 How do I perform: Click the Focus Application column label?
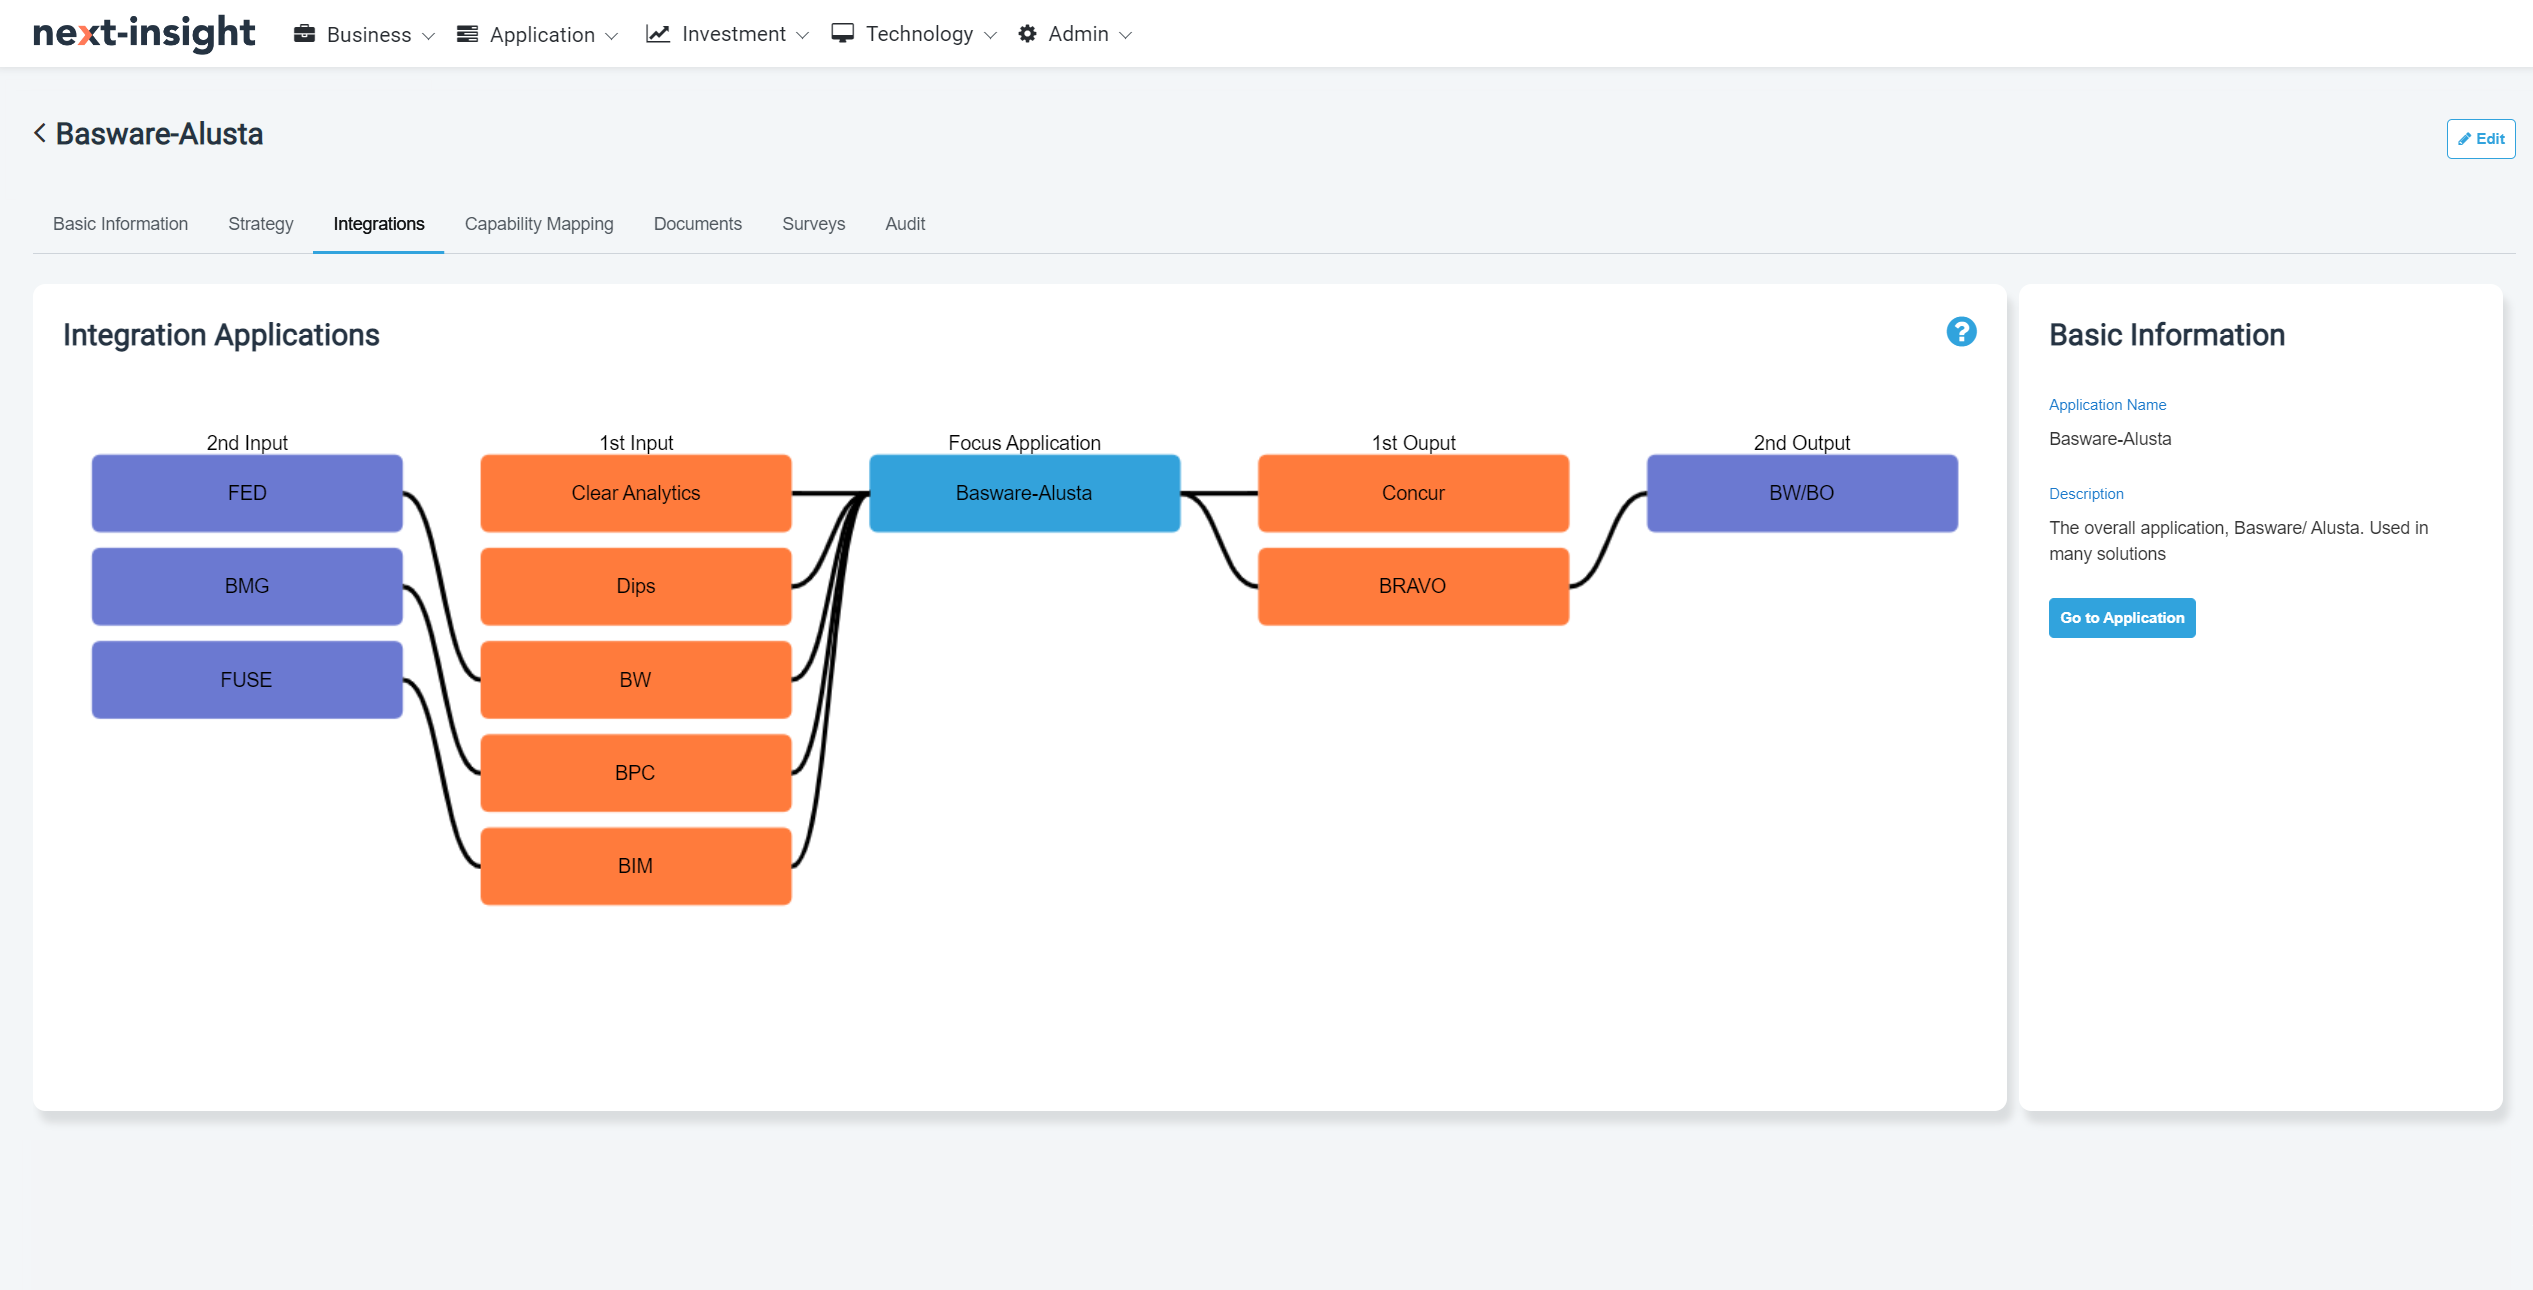tap(1024, 442)
